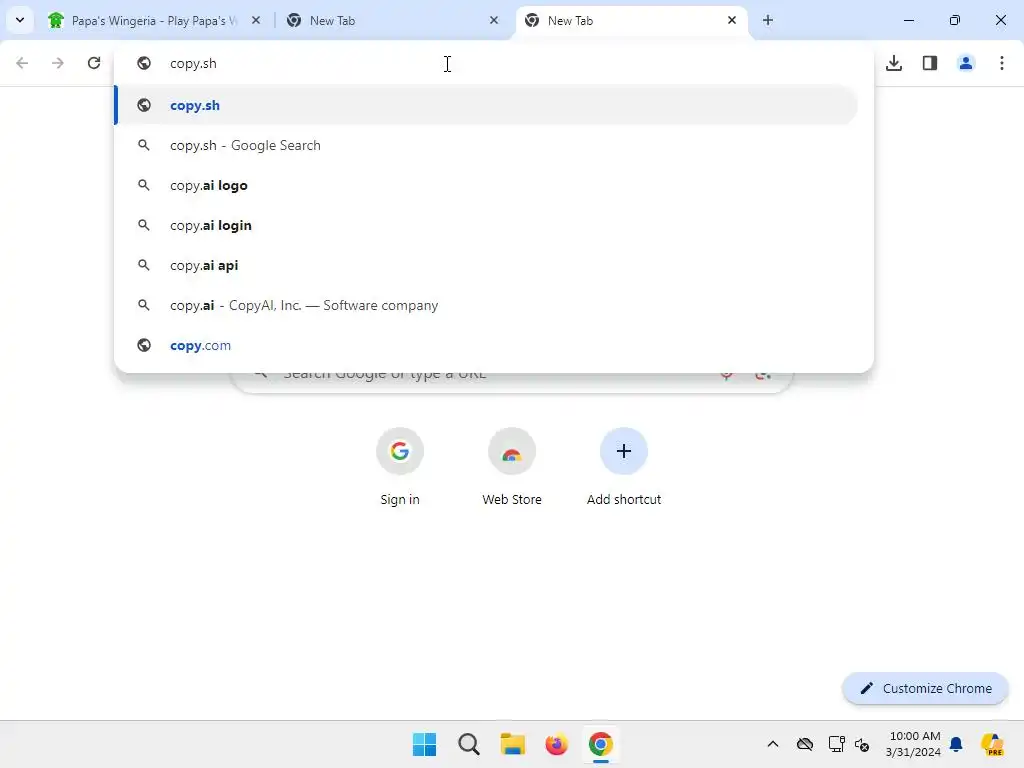Open the notification bell
1024x768 pixels.
[x=956, y=744]
